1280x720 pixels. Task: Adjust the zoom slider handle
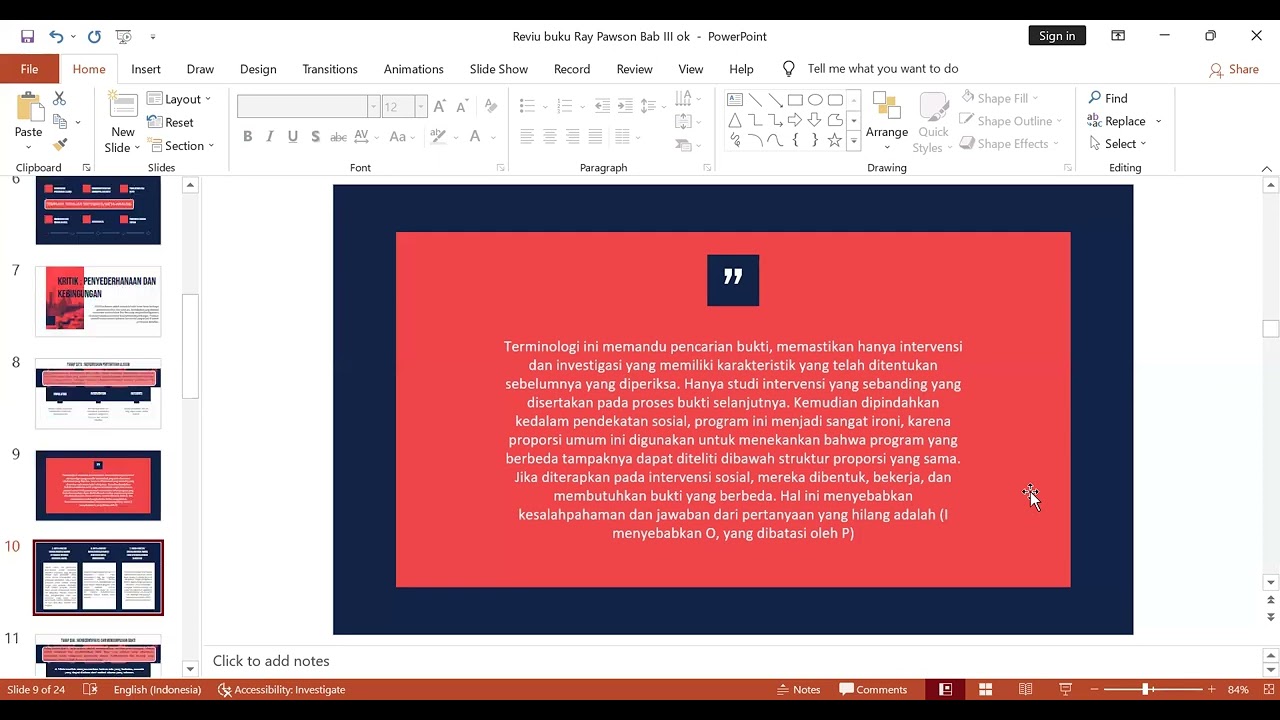(x=1146, y=689)
